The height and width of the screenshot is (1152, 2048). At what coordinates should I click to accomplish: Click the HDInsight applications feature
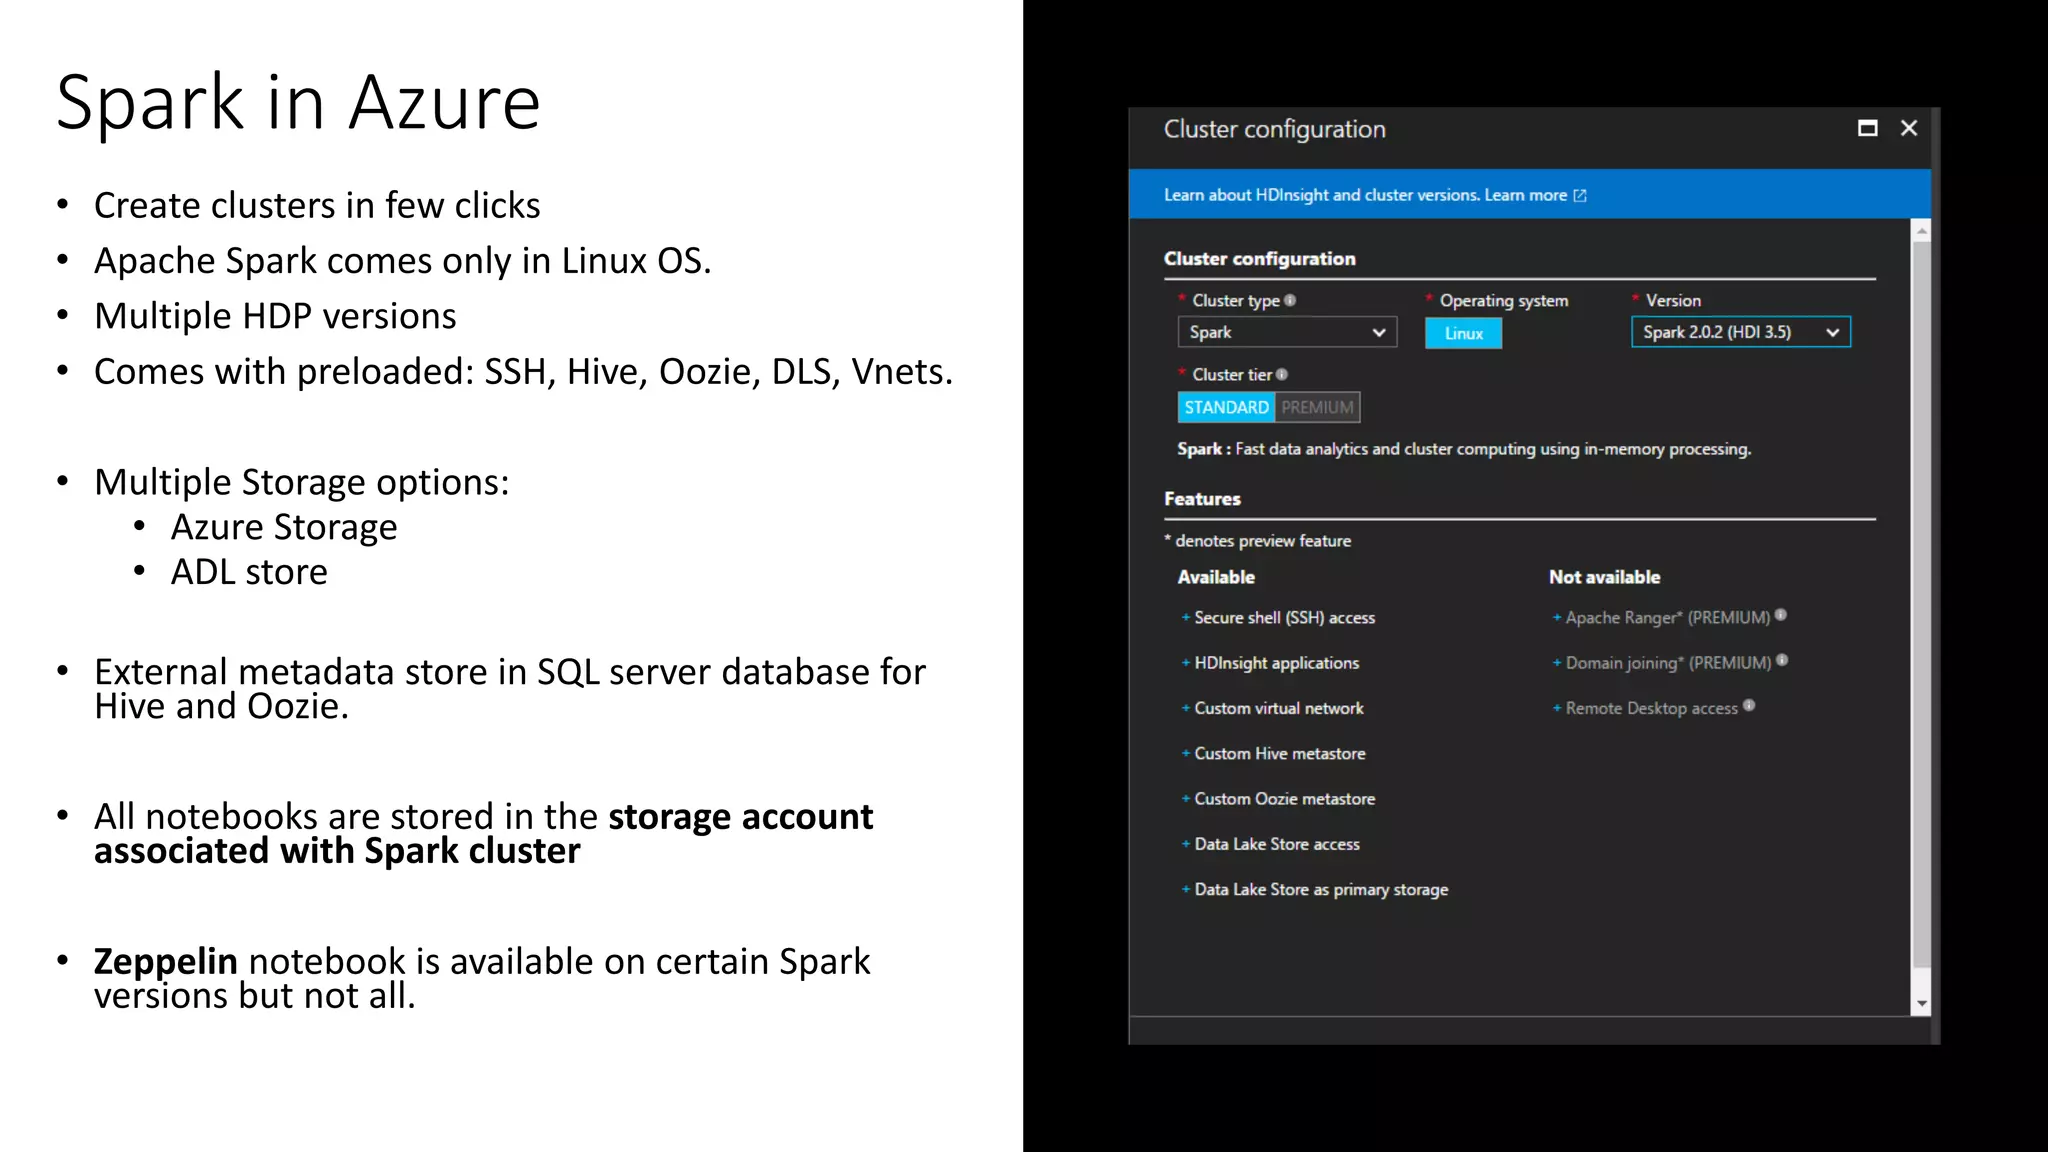coord(1276,663)
